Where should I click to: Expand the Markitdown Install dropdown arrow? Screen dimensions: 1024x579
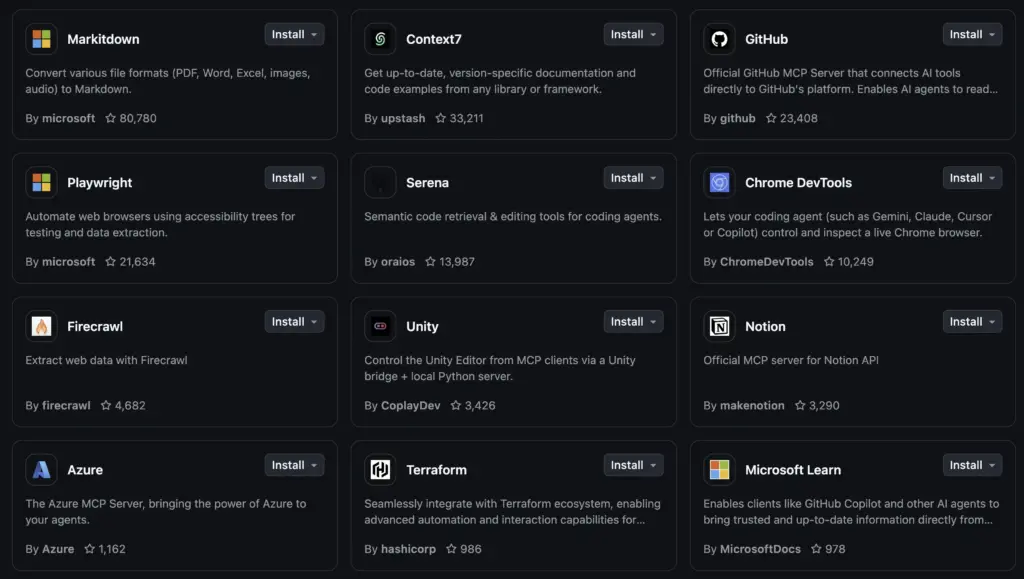[315, 35]
